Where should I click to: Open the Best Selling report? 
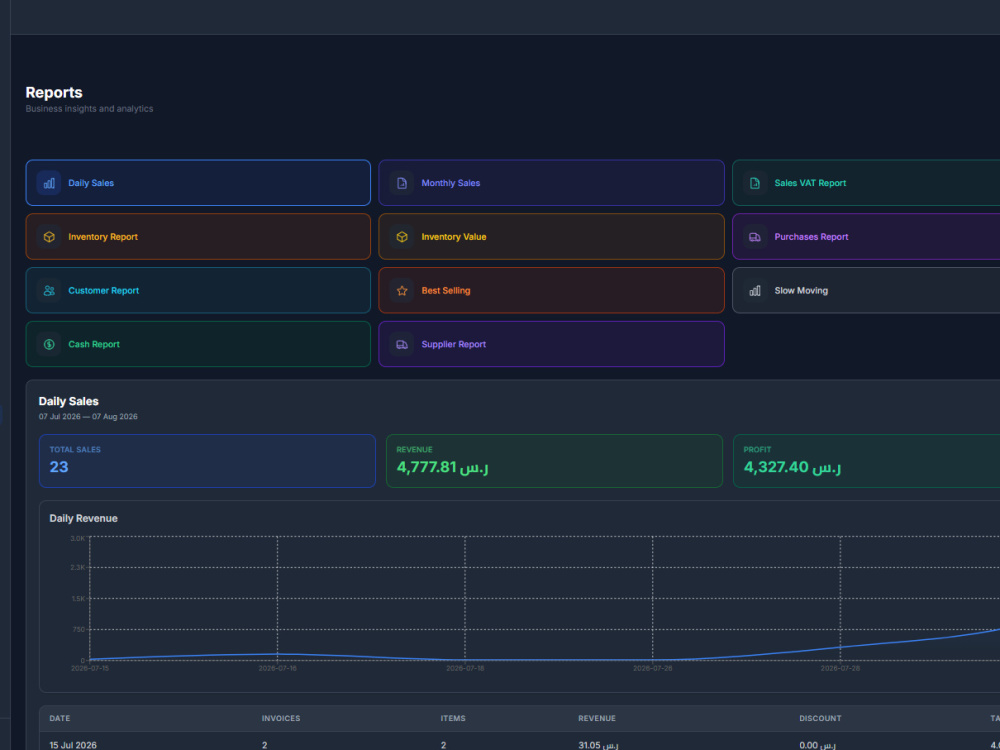point(551,290)
